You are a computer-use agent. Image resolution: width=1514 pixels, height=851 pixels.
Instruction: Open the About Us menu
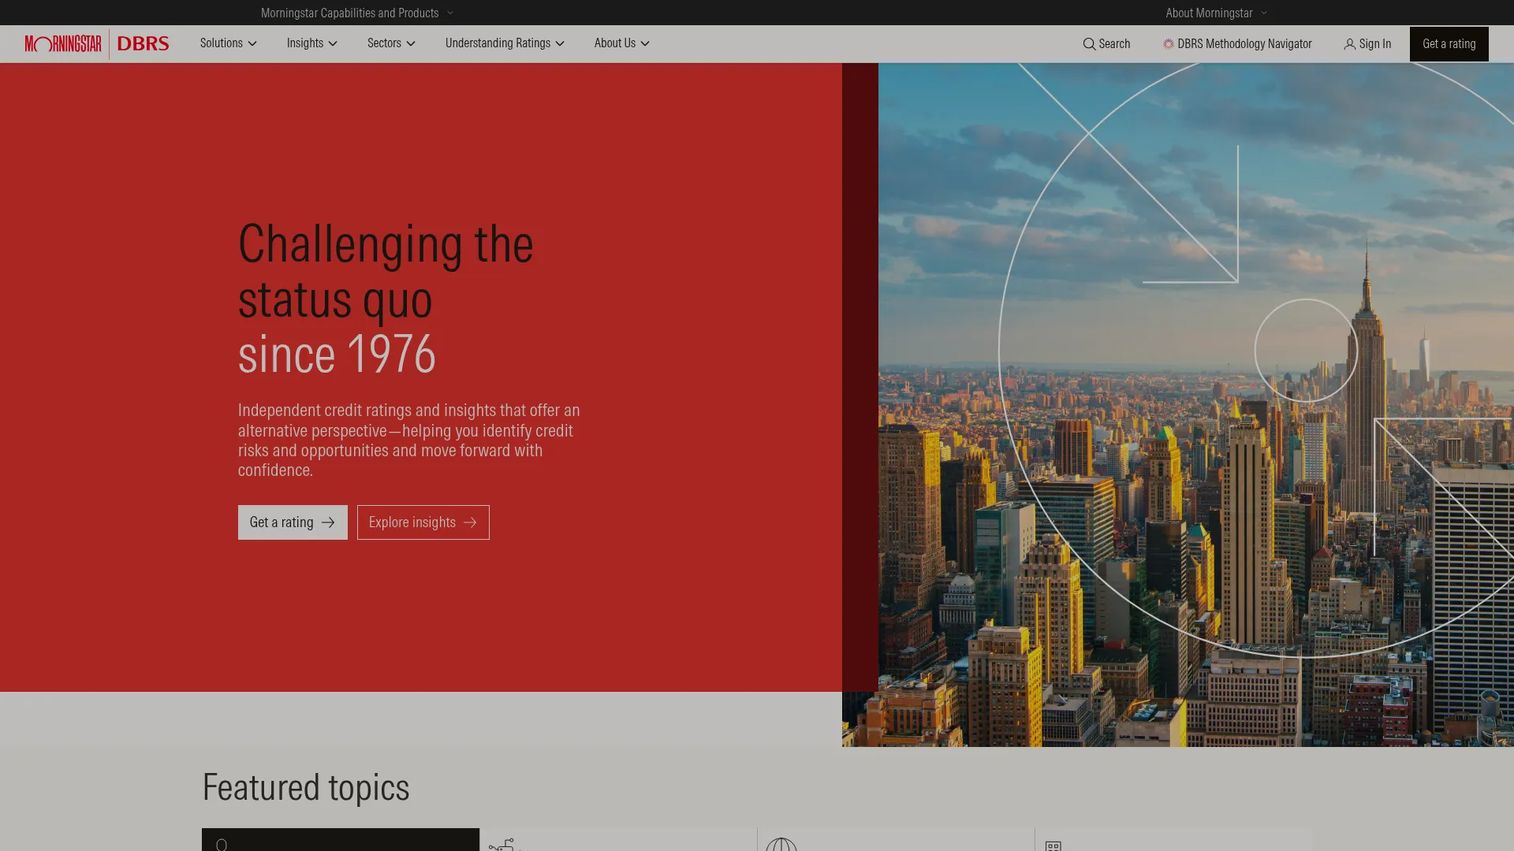(622, 43)
